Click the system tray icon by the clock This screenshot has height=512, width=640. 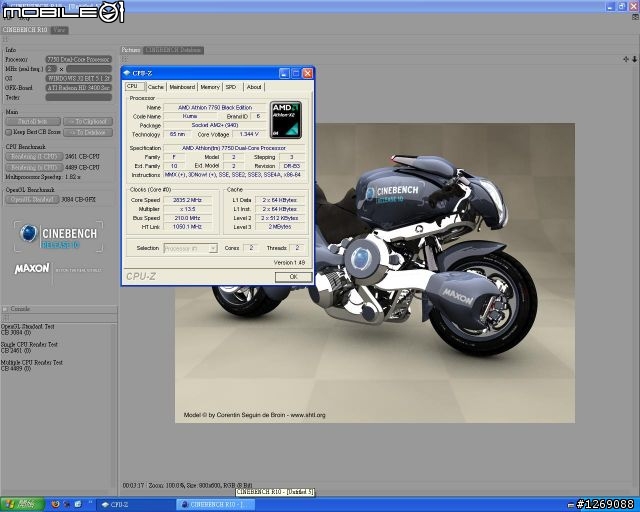[x=571, y=505]
